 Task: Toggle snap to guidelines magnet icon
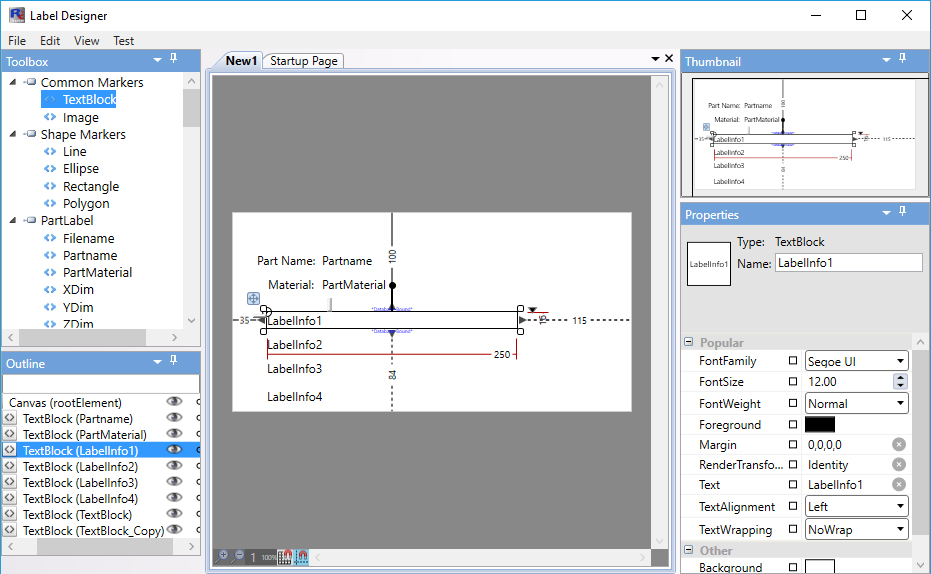(302, 557)
